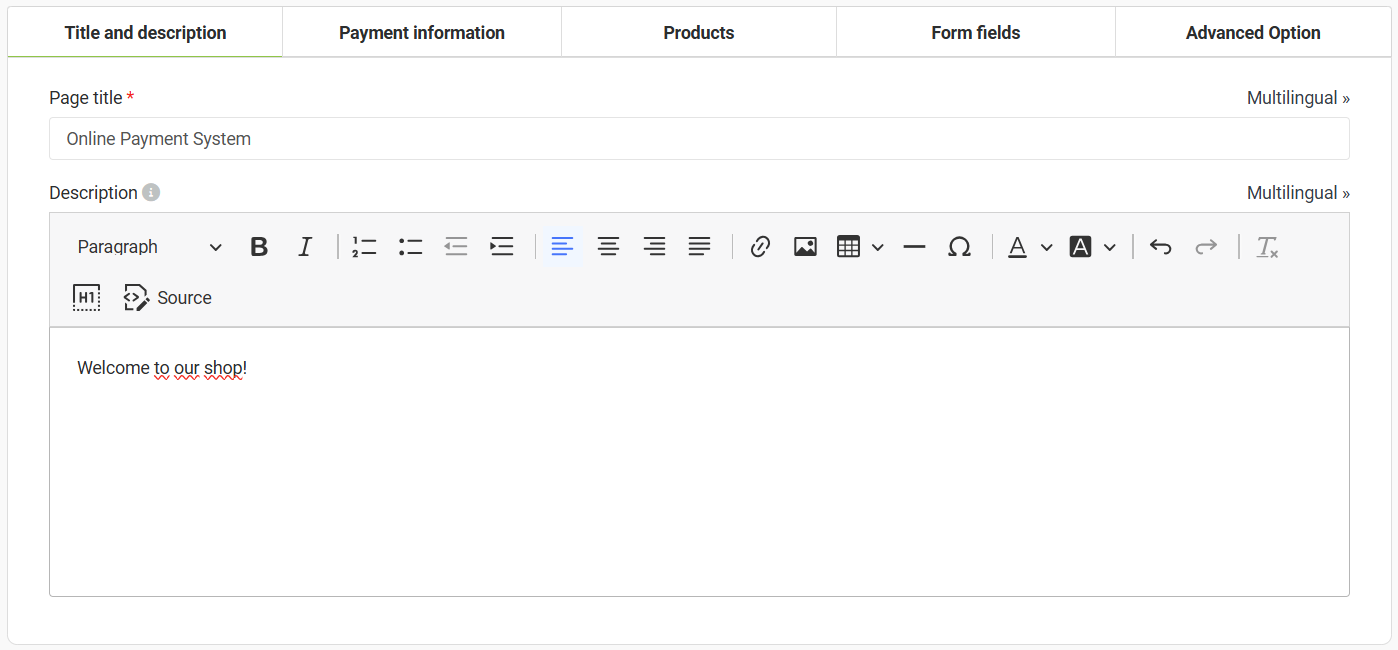Click the Page title input field

pyautogui.click(x=698, y=139)
